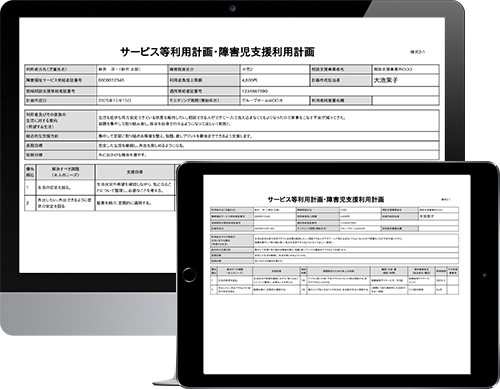The width and height of the screenshot is (500, 389).
Task: Click the 解決すべき課題 column header on the monitor
Action: pos(65,172)
